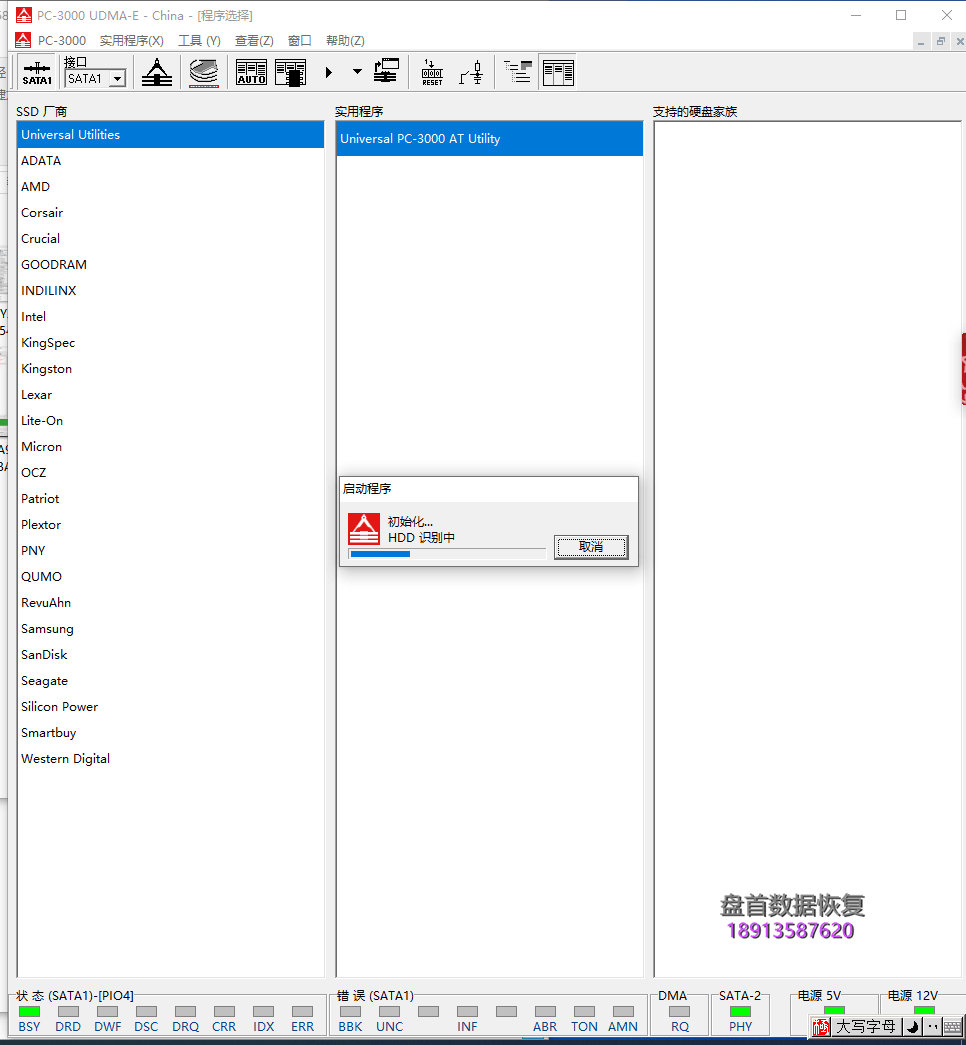The height and width of the screenshot is (1045, 966).
Task: Open the 窗口 menu
Action: pyautogui.click(x=299, y=41)
